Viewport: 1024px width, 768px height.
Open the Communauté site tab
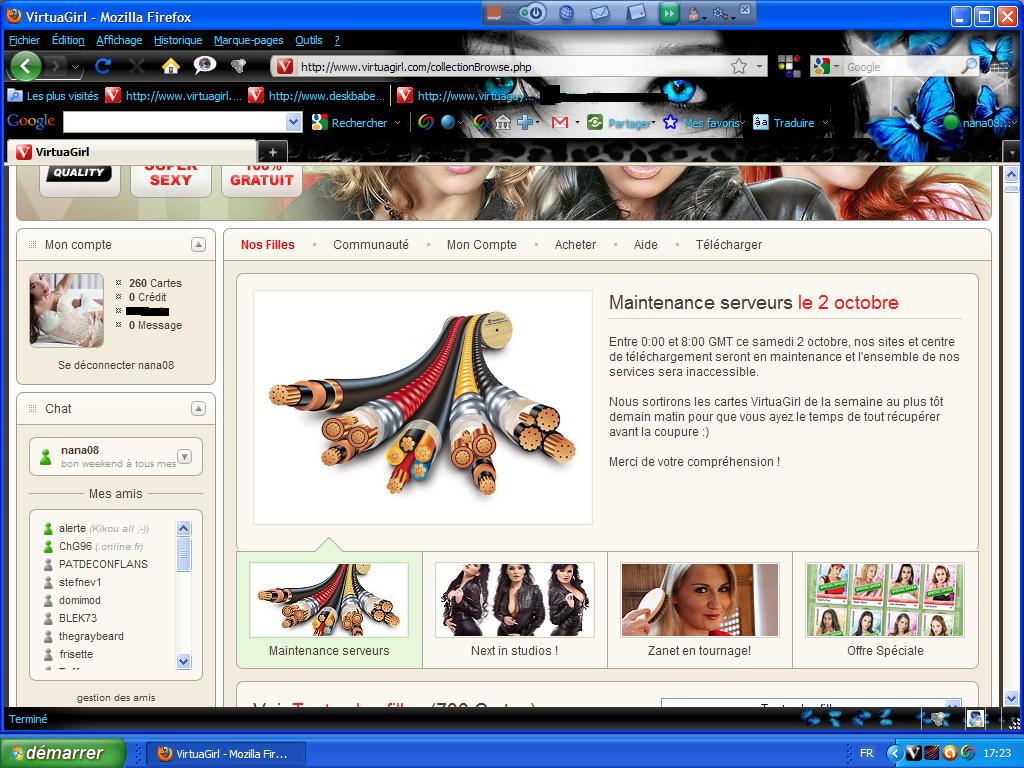click(370, 245)
